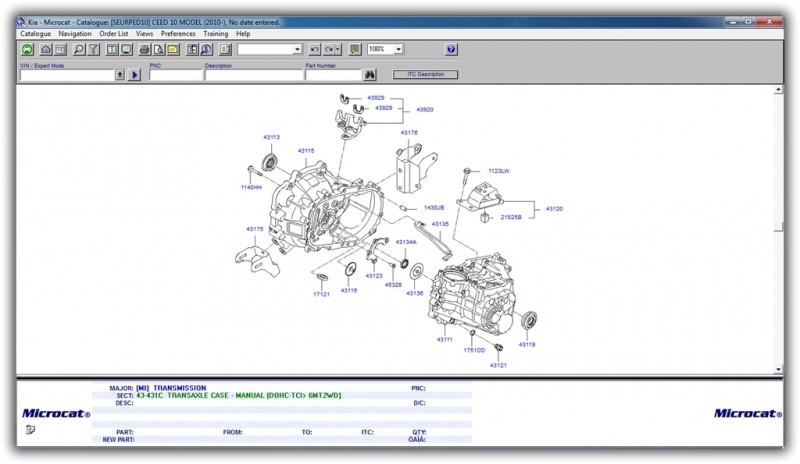Click into the Part Number field
This screenshot has height=464, width=800.
334,75
